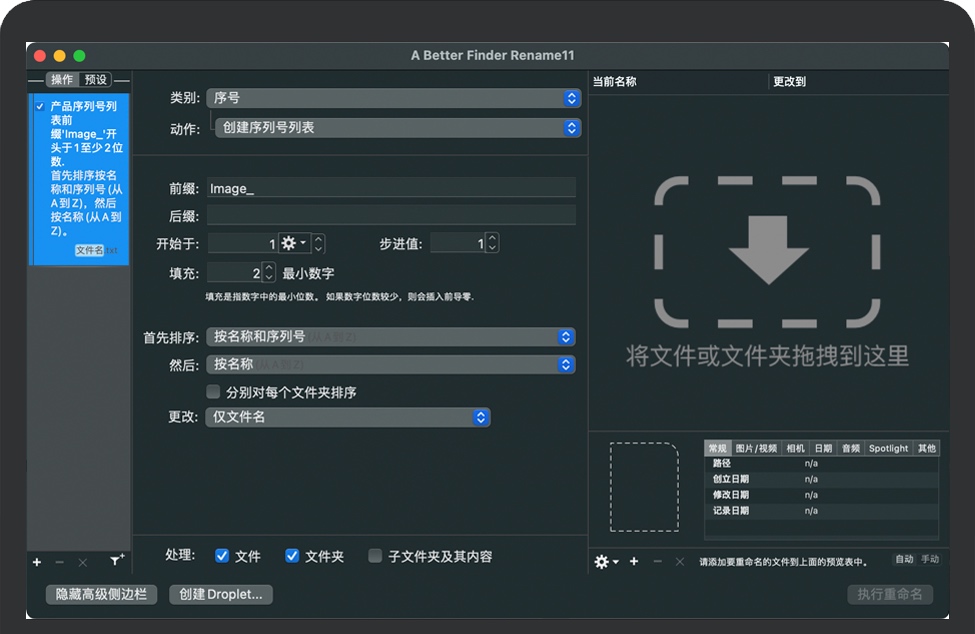Open the 类别 dropdown showing 序号

[x=393, y=98]
